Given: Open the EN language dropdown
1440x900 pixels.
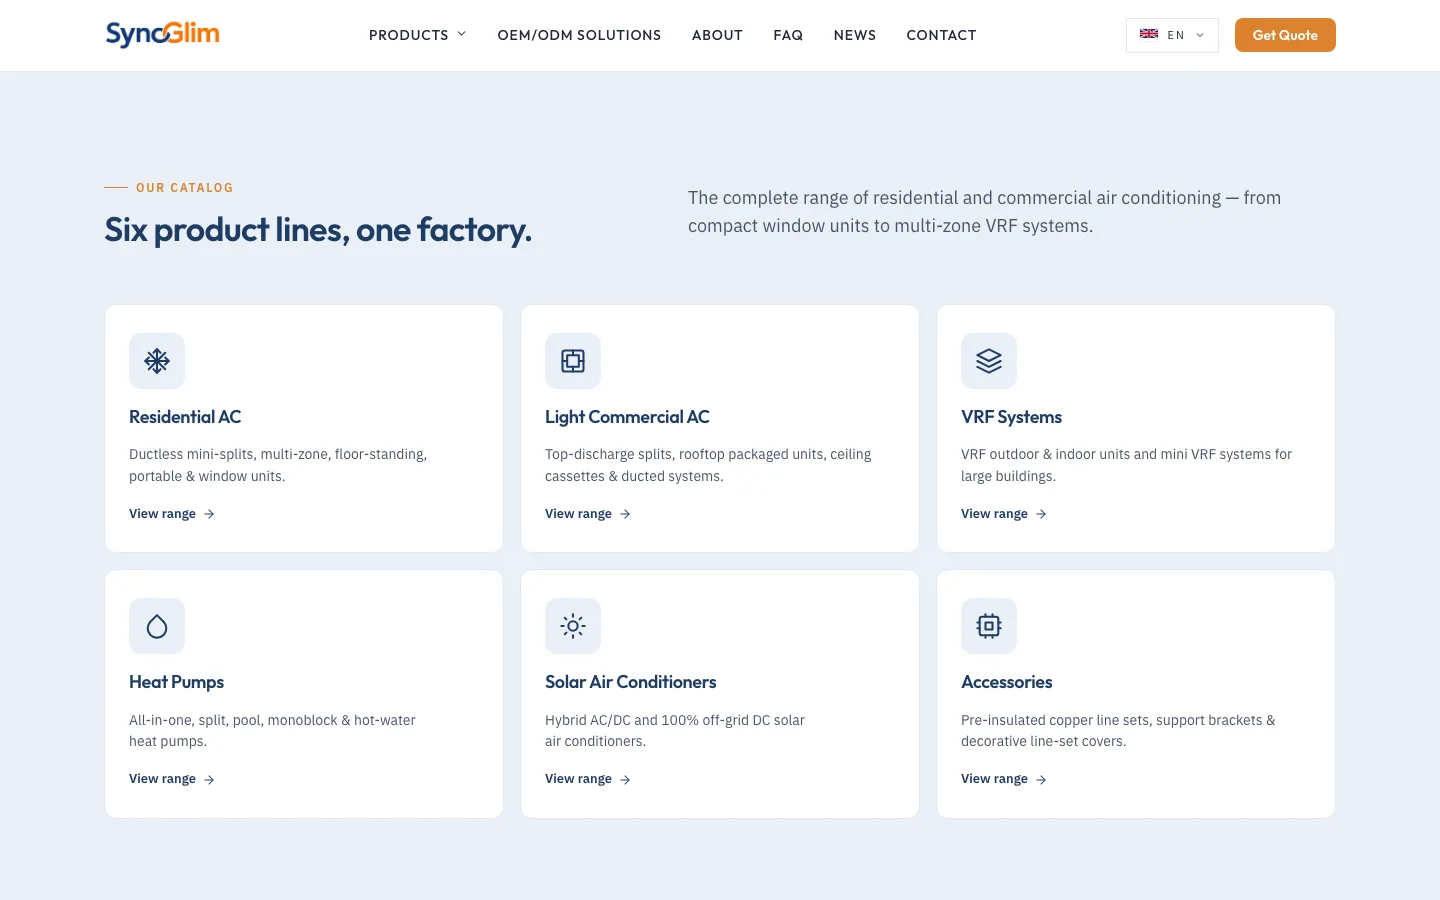Looking at the screenshot, I should (1172, 35).
